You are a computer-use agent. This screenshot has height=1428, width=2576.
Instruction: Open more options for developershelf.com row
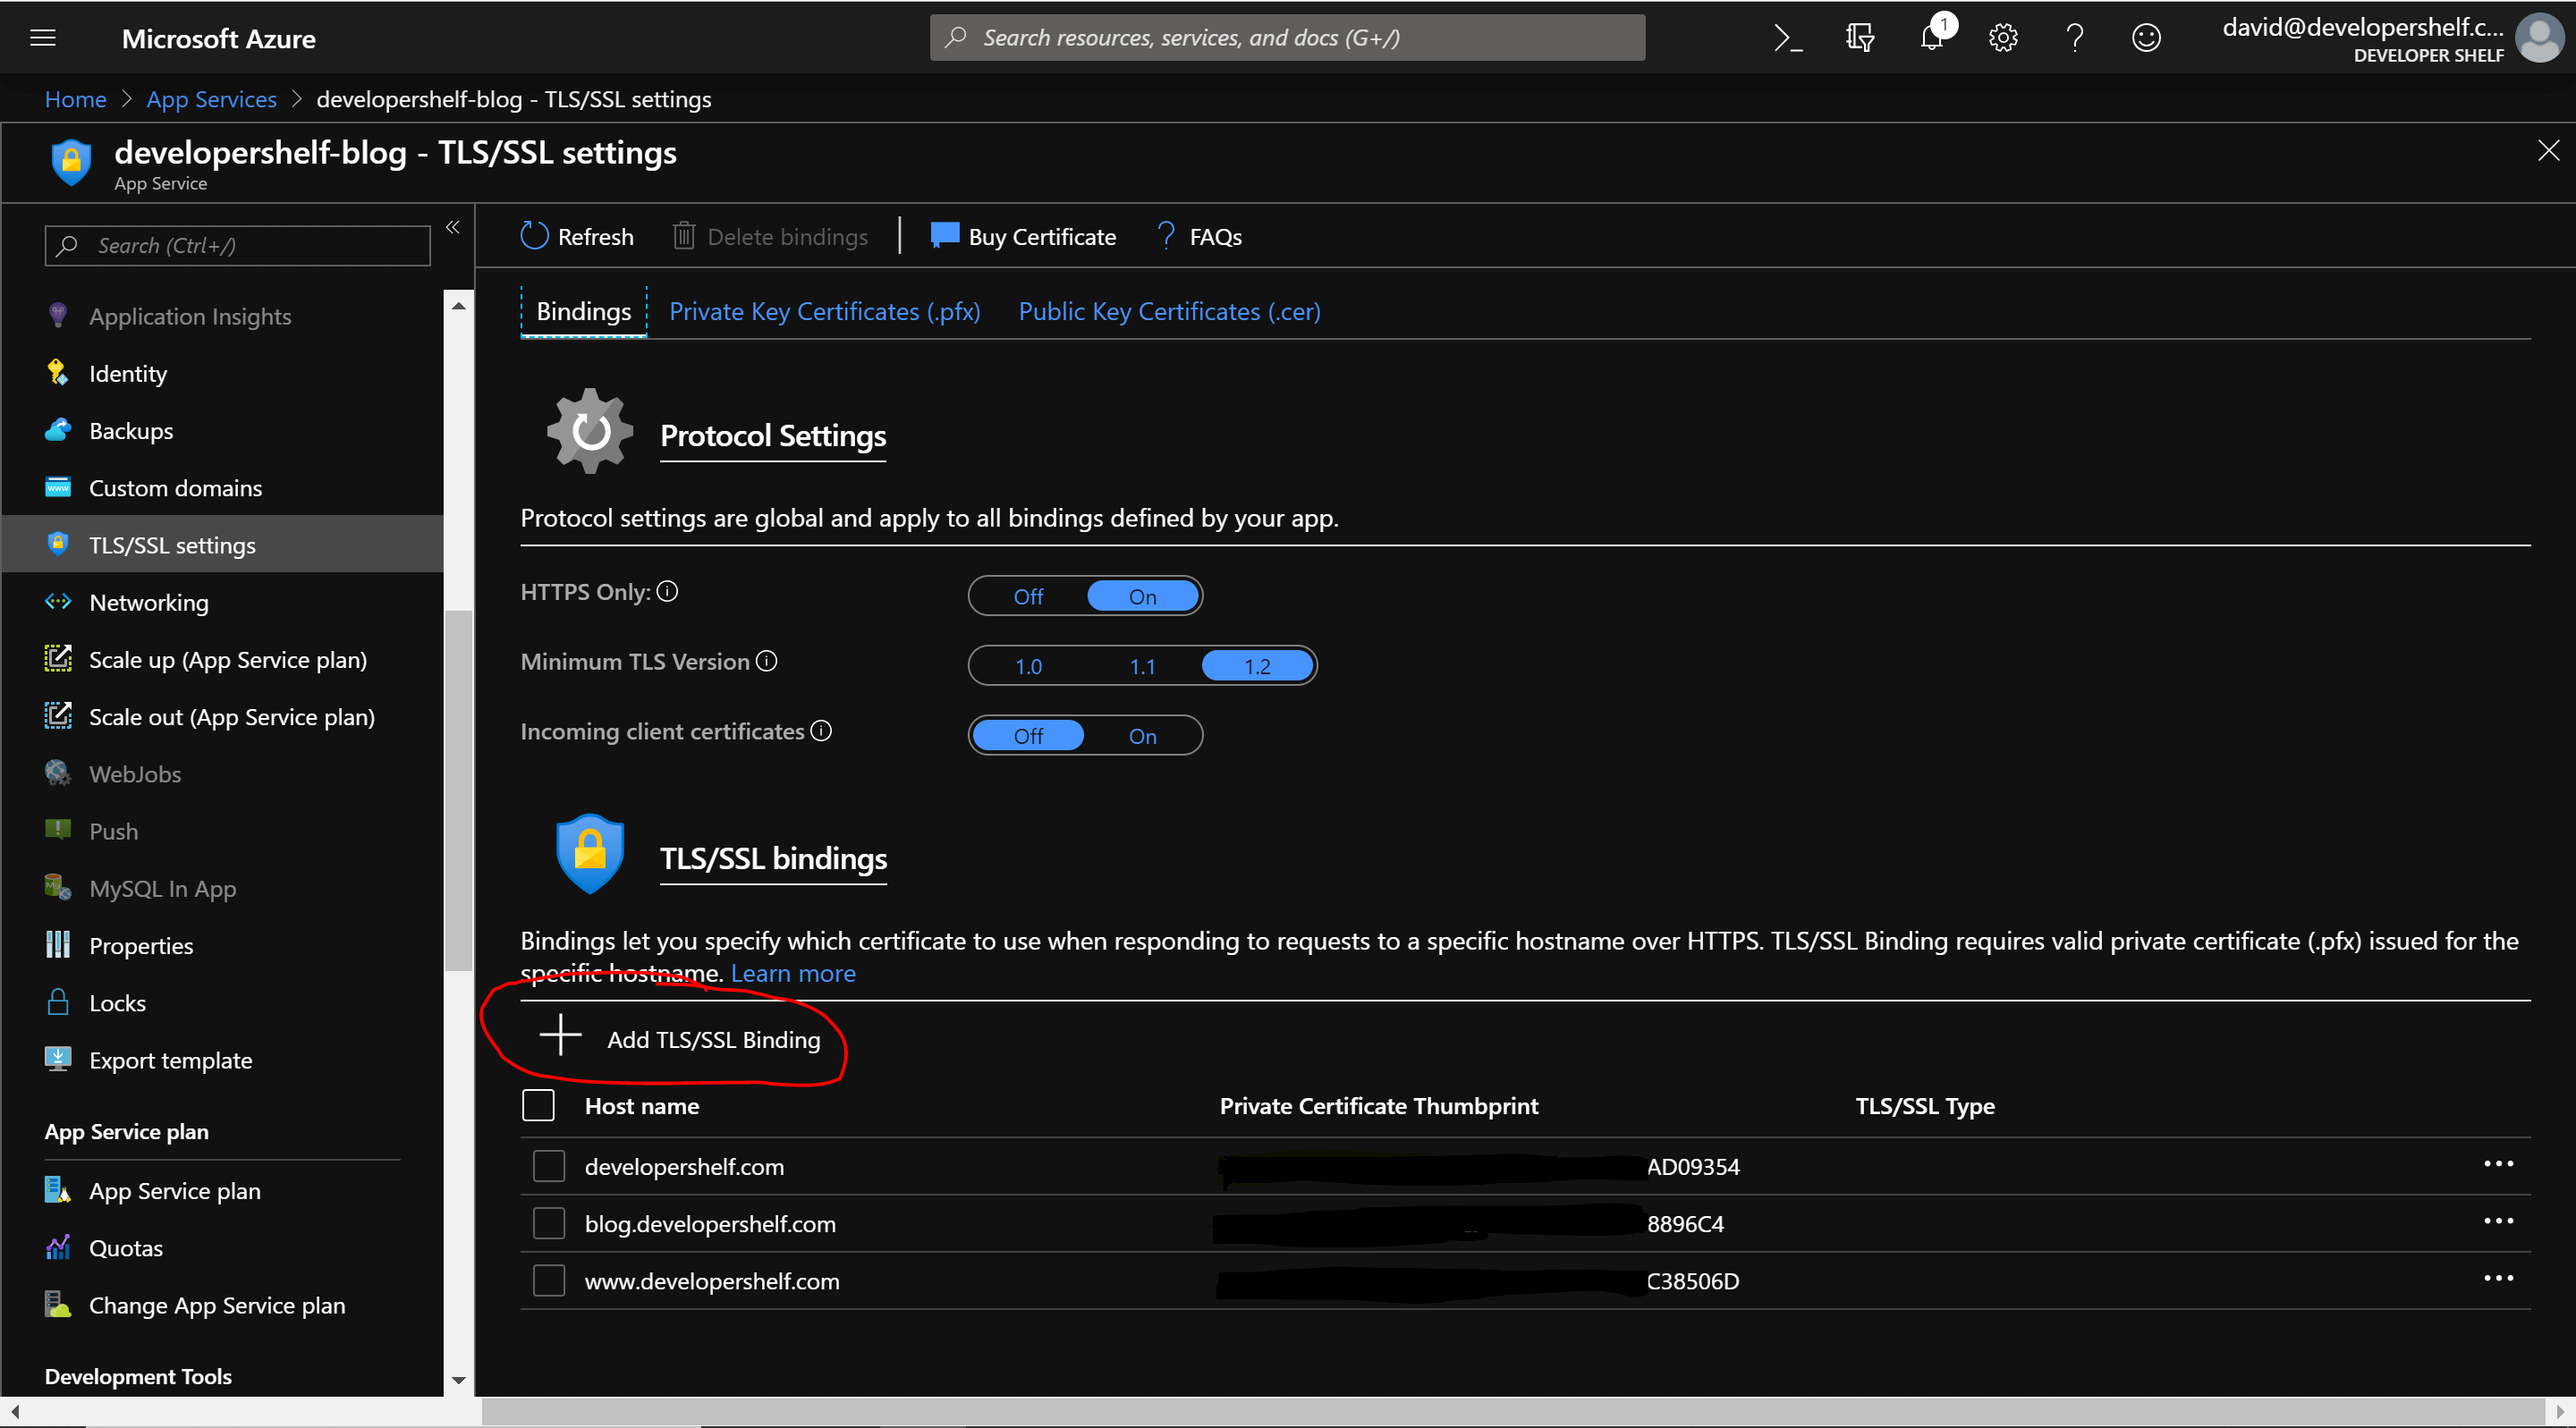[x=2498, y=1164]
